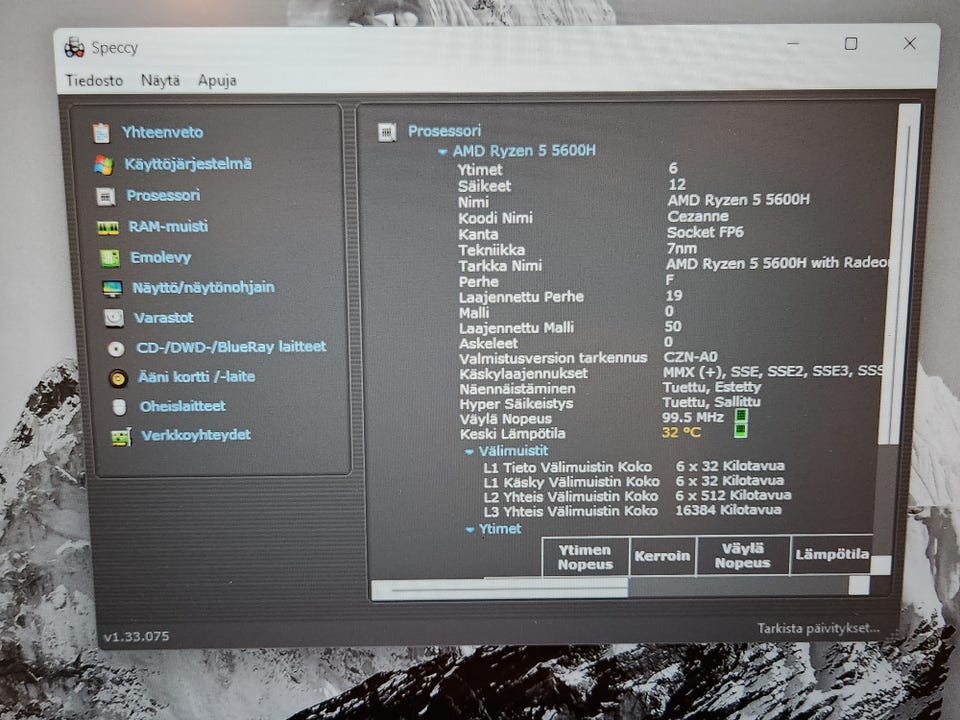Click the horizontal scrollbar thumb

coord(500,589)
